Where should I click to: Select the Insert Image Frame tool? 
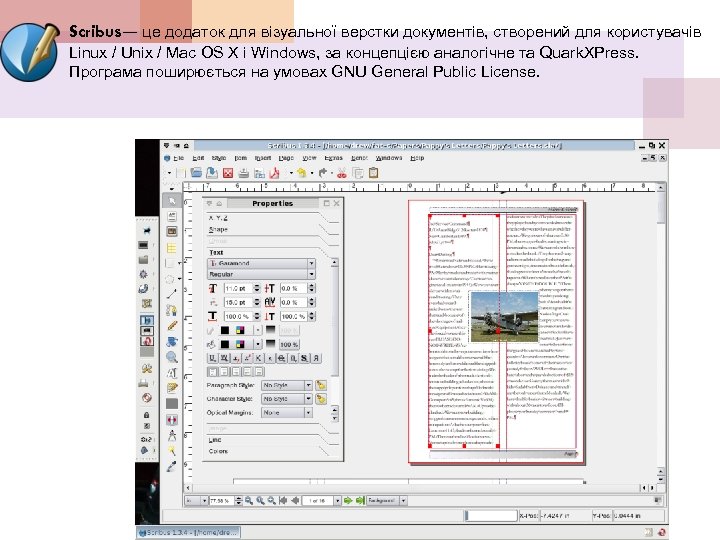pyautogui.click(x=172, y=232)
